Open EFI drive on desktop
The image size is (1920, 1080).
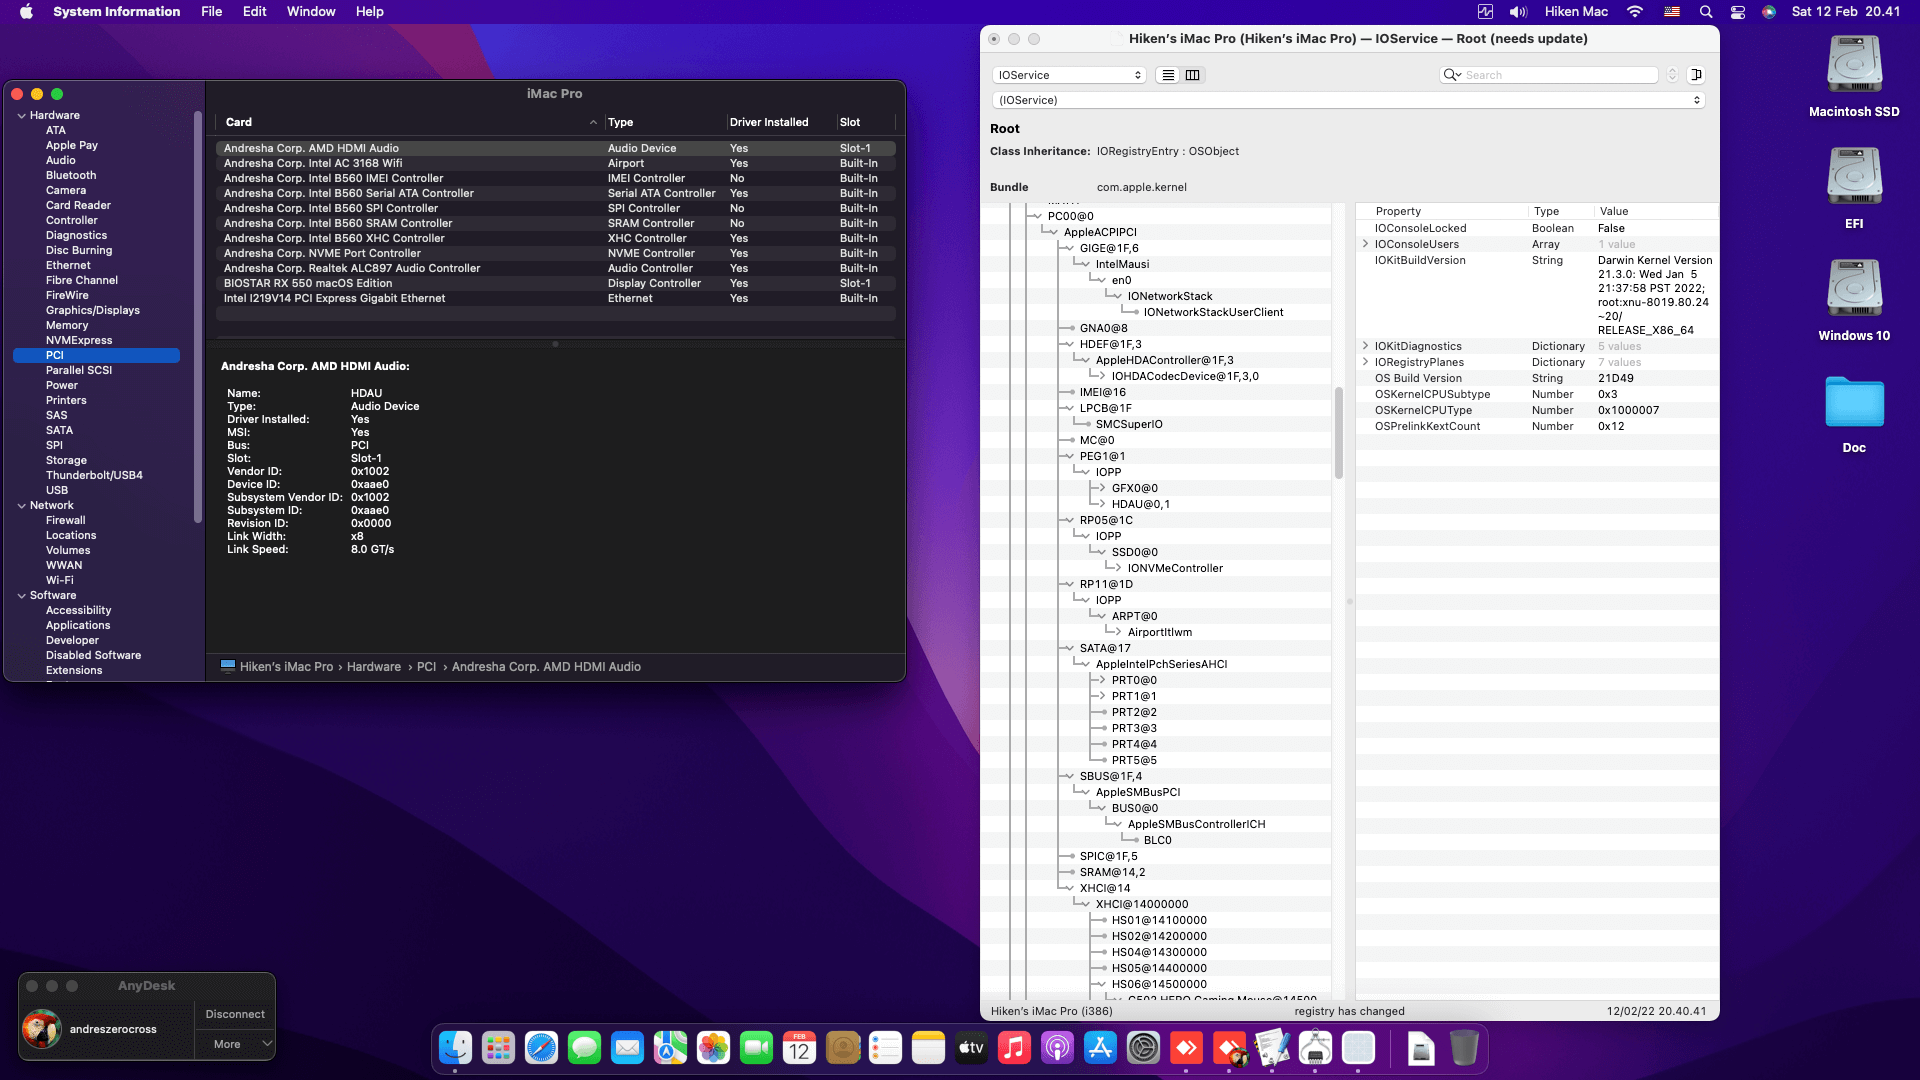tap(1854, 178)
